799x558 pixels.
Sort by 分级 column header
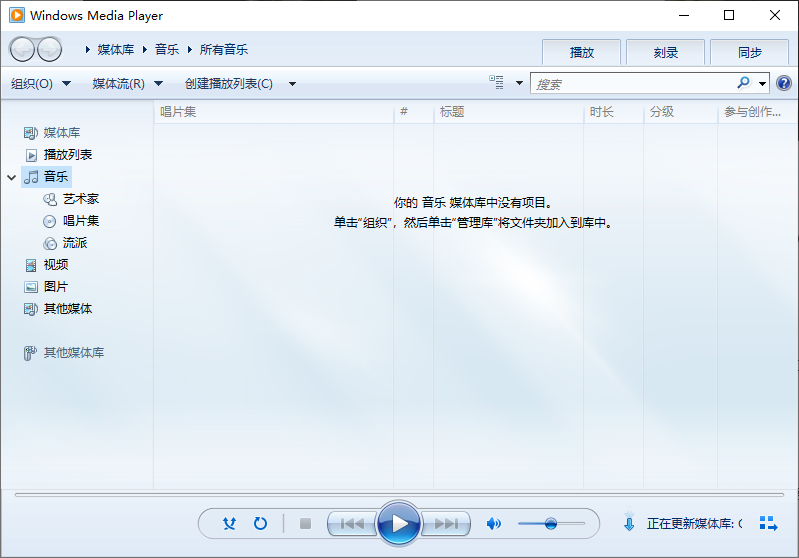tap(680, 112)
